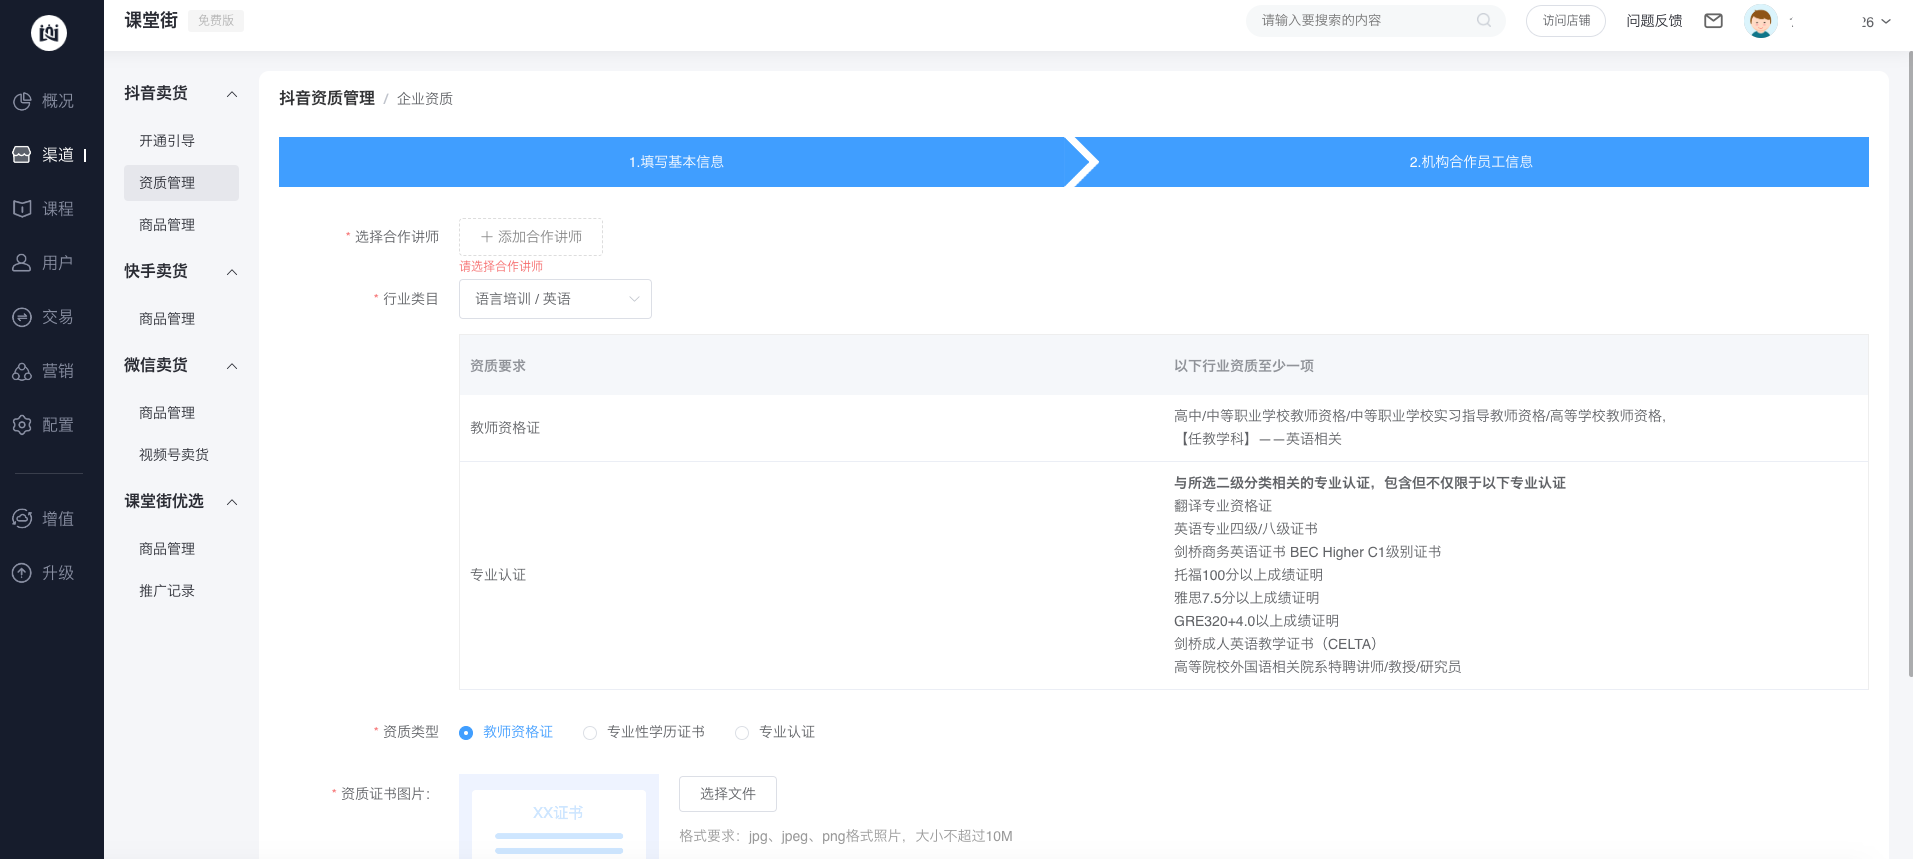The height and width of the screenshot is (859, 1913).
Task: Select 教师资格证 radio option
Action: (x=506, y=732)
